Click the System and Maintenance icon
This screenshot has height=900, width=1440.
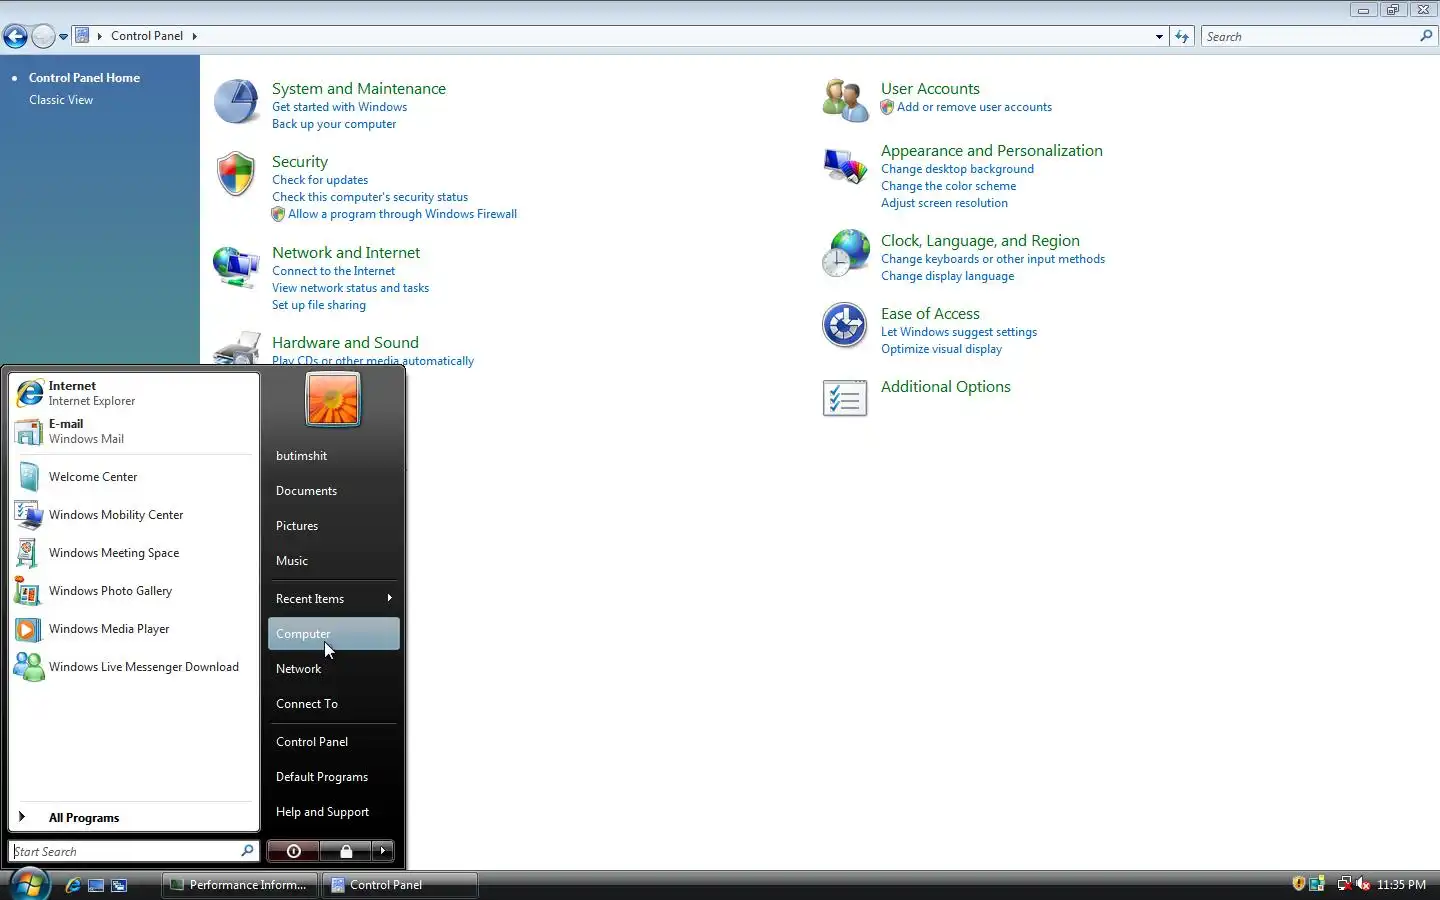(237, 102)
